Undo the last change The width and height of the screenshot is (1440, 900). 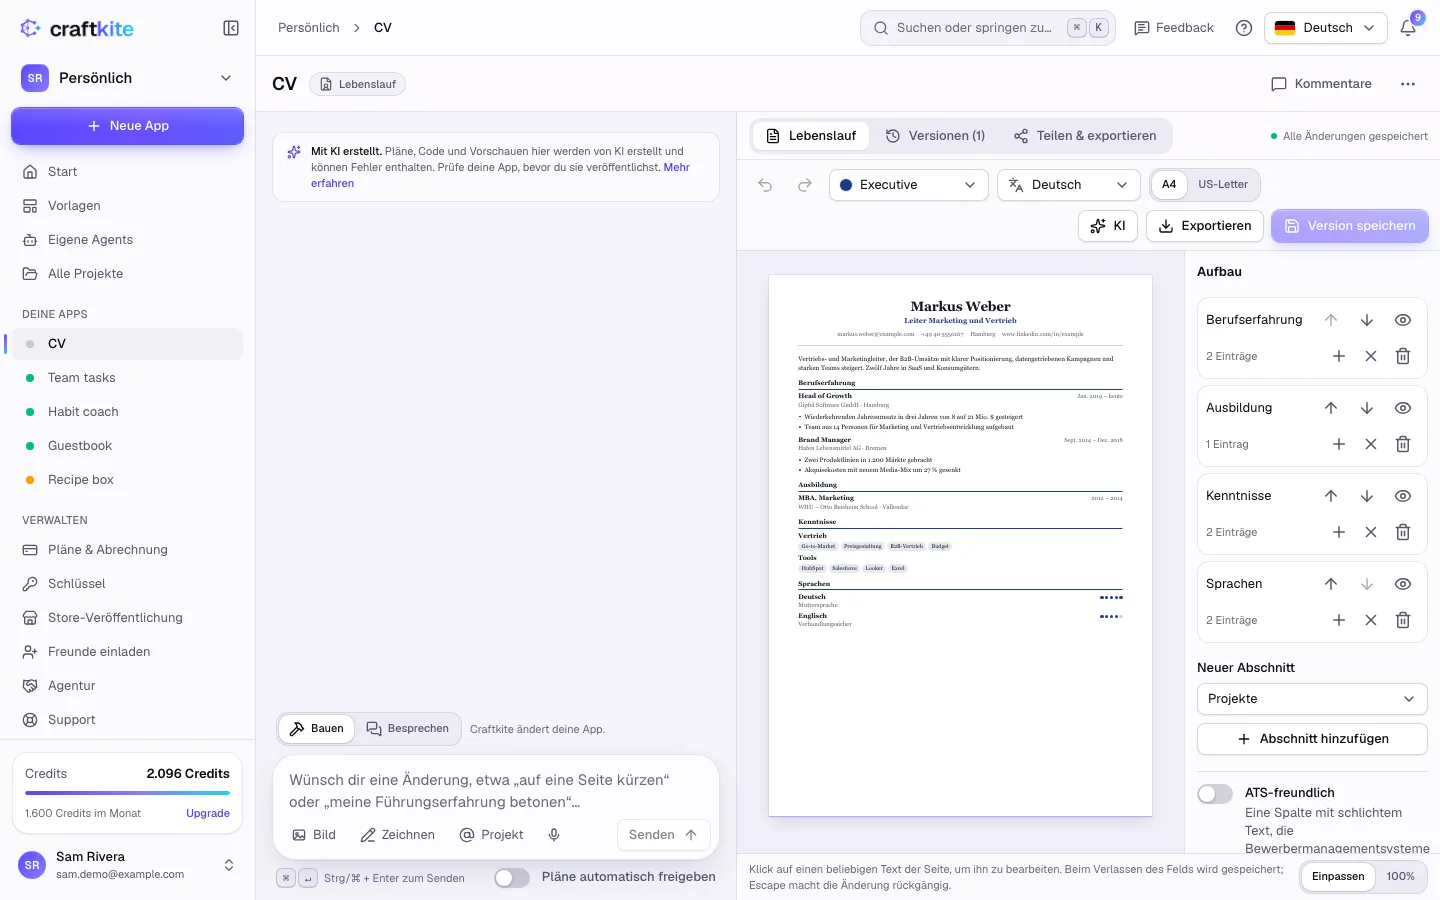765,185
